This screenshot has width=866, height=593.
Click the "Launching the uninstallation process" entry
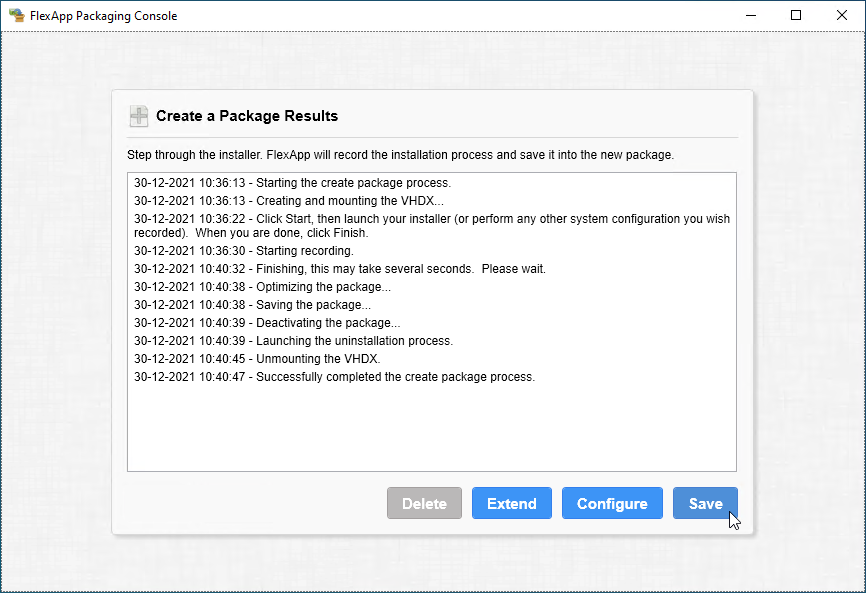pyautogui.click(x=293, y=341)
